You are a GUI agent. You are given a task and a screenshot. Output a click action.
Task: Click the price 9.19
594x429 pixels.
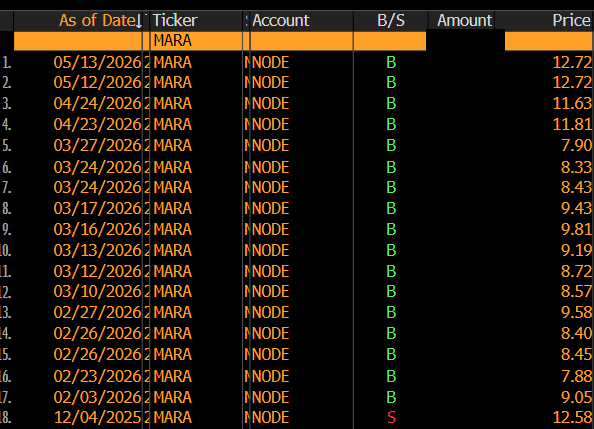point(577,251)
